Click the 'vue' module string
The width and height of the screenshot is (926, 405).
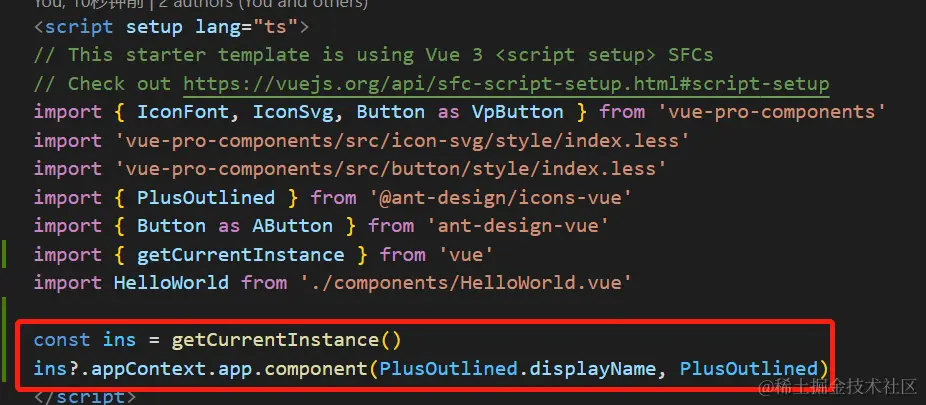(x=466, y=254)
